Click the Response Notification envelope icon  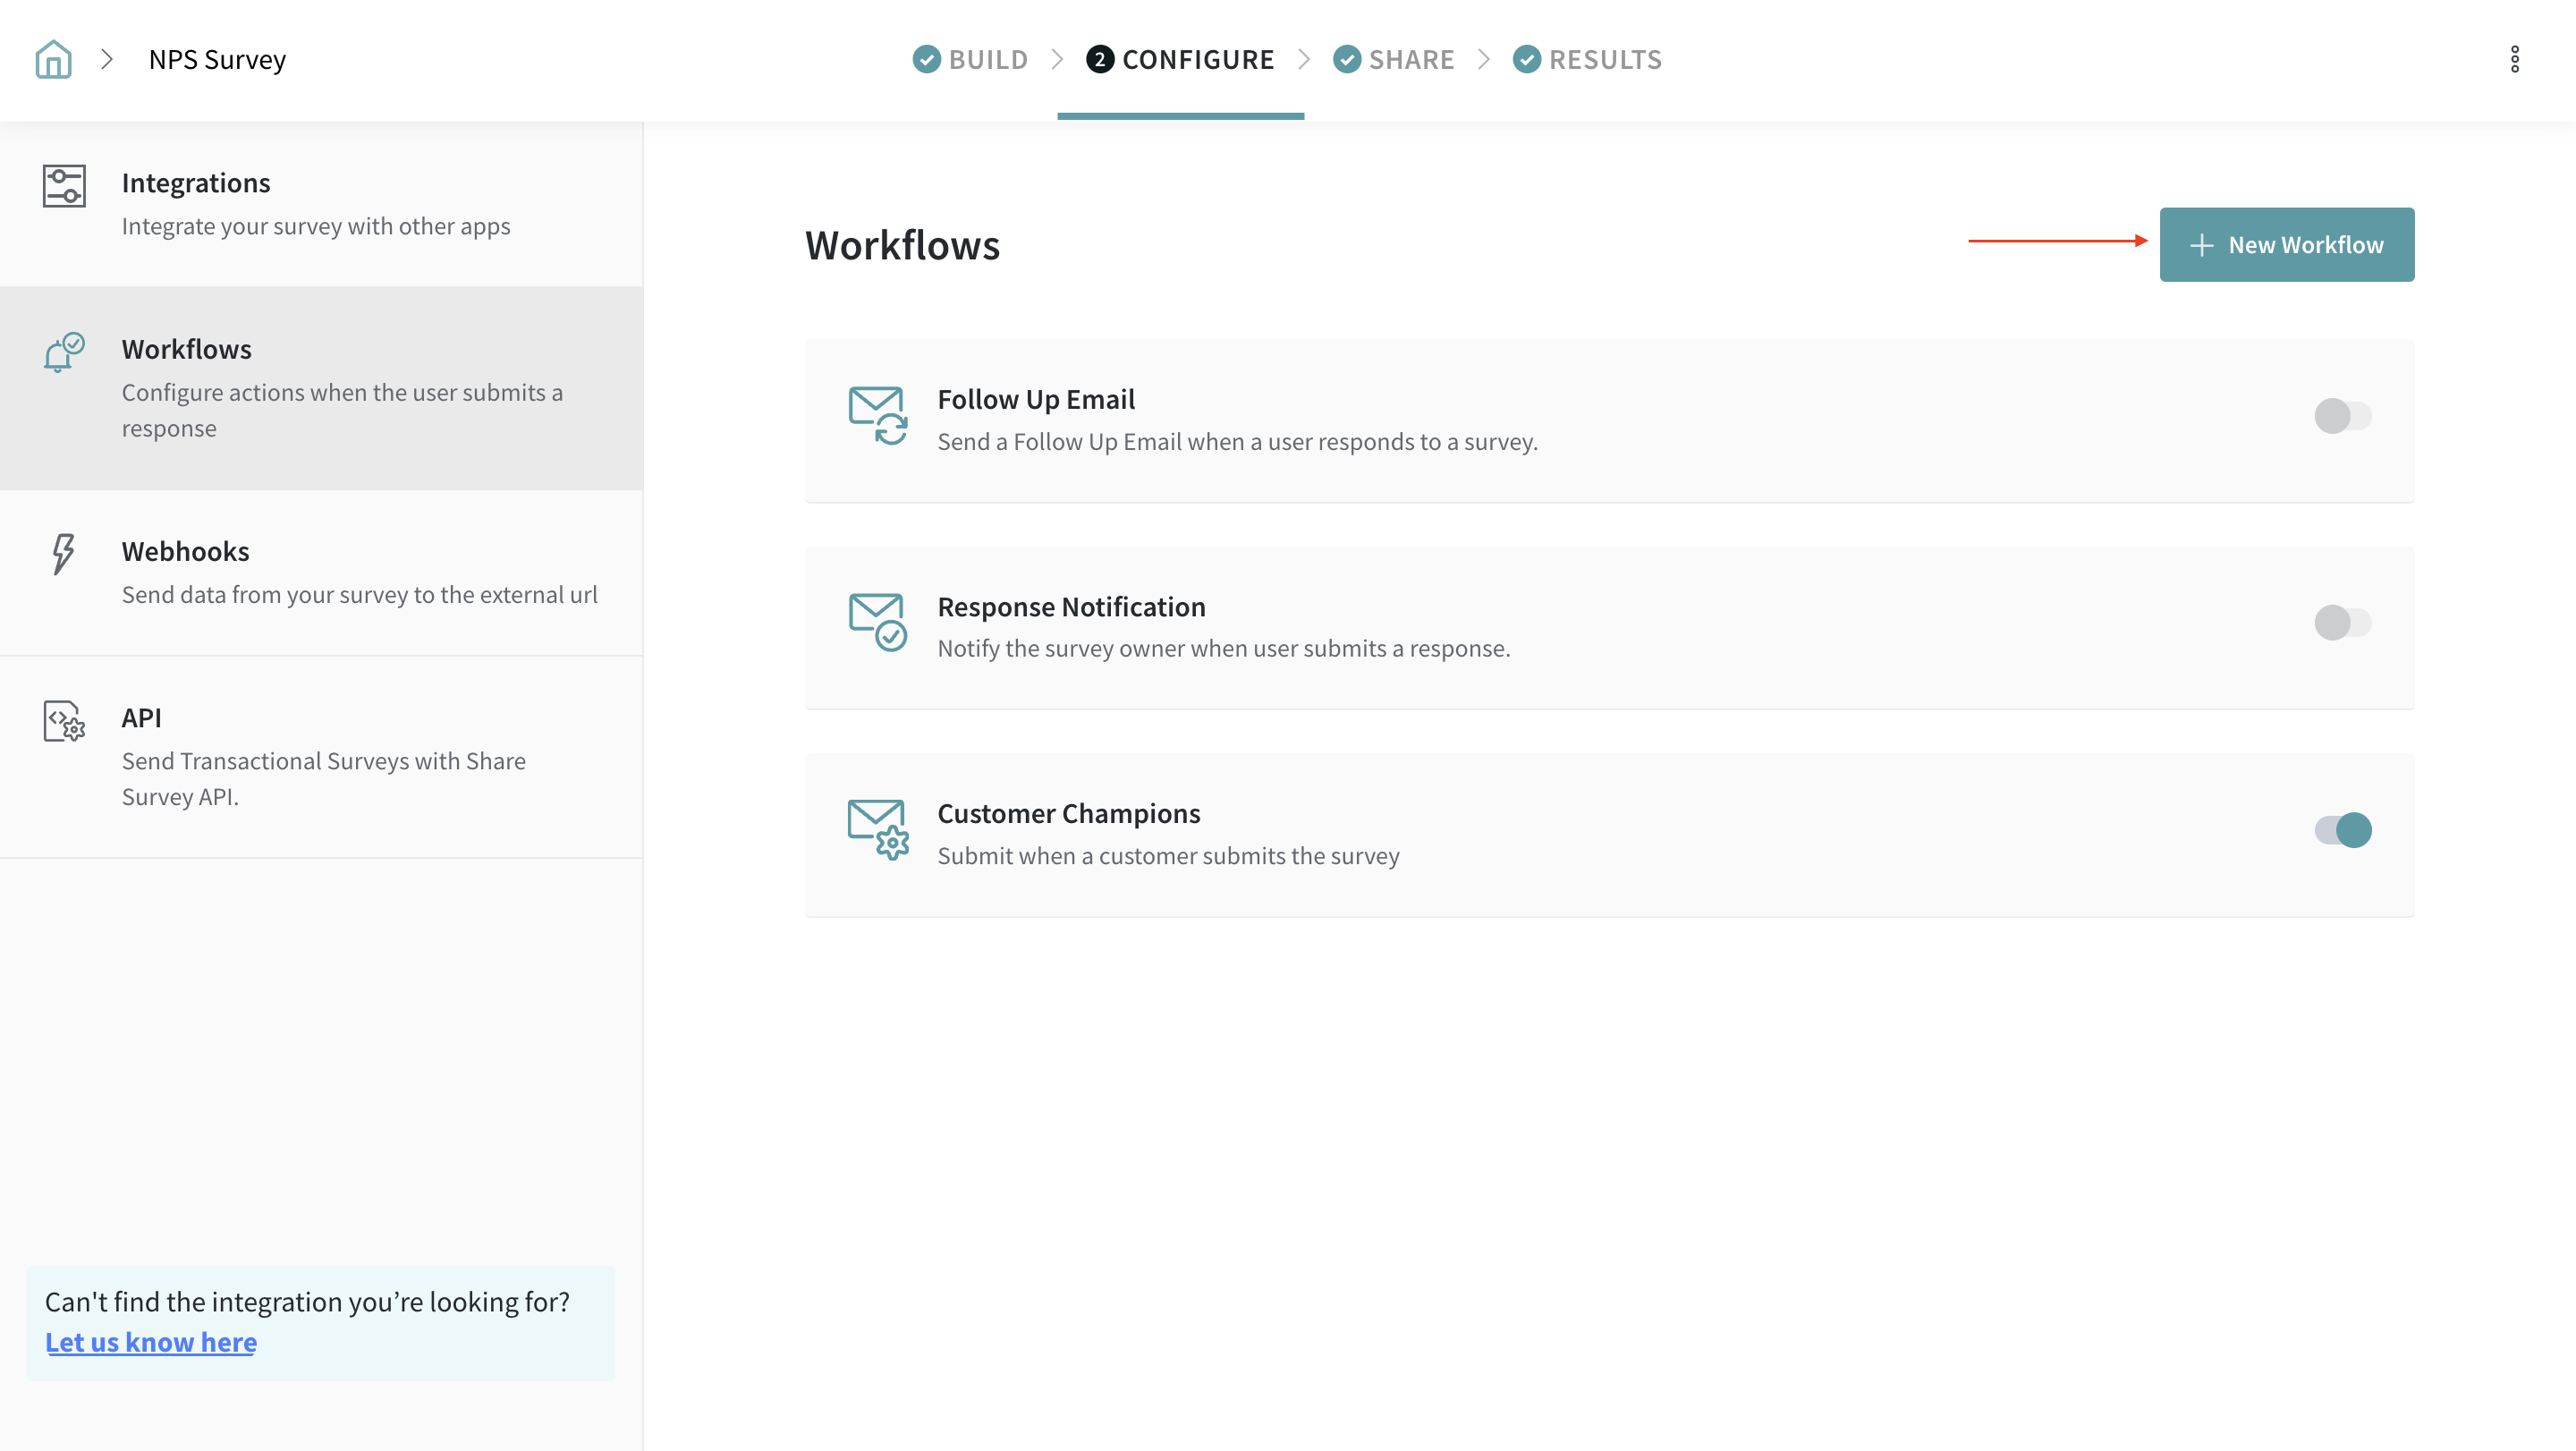pos(877,621)
